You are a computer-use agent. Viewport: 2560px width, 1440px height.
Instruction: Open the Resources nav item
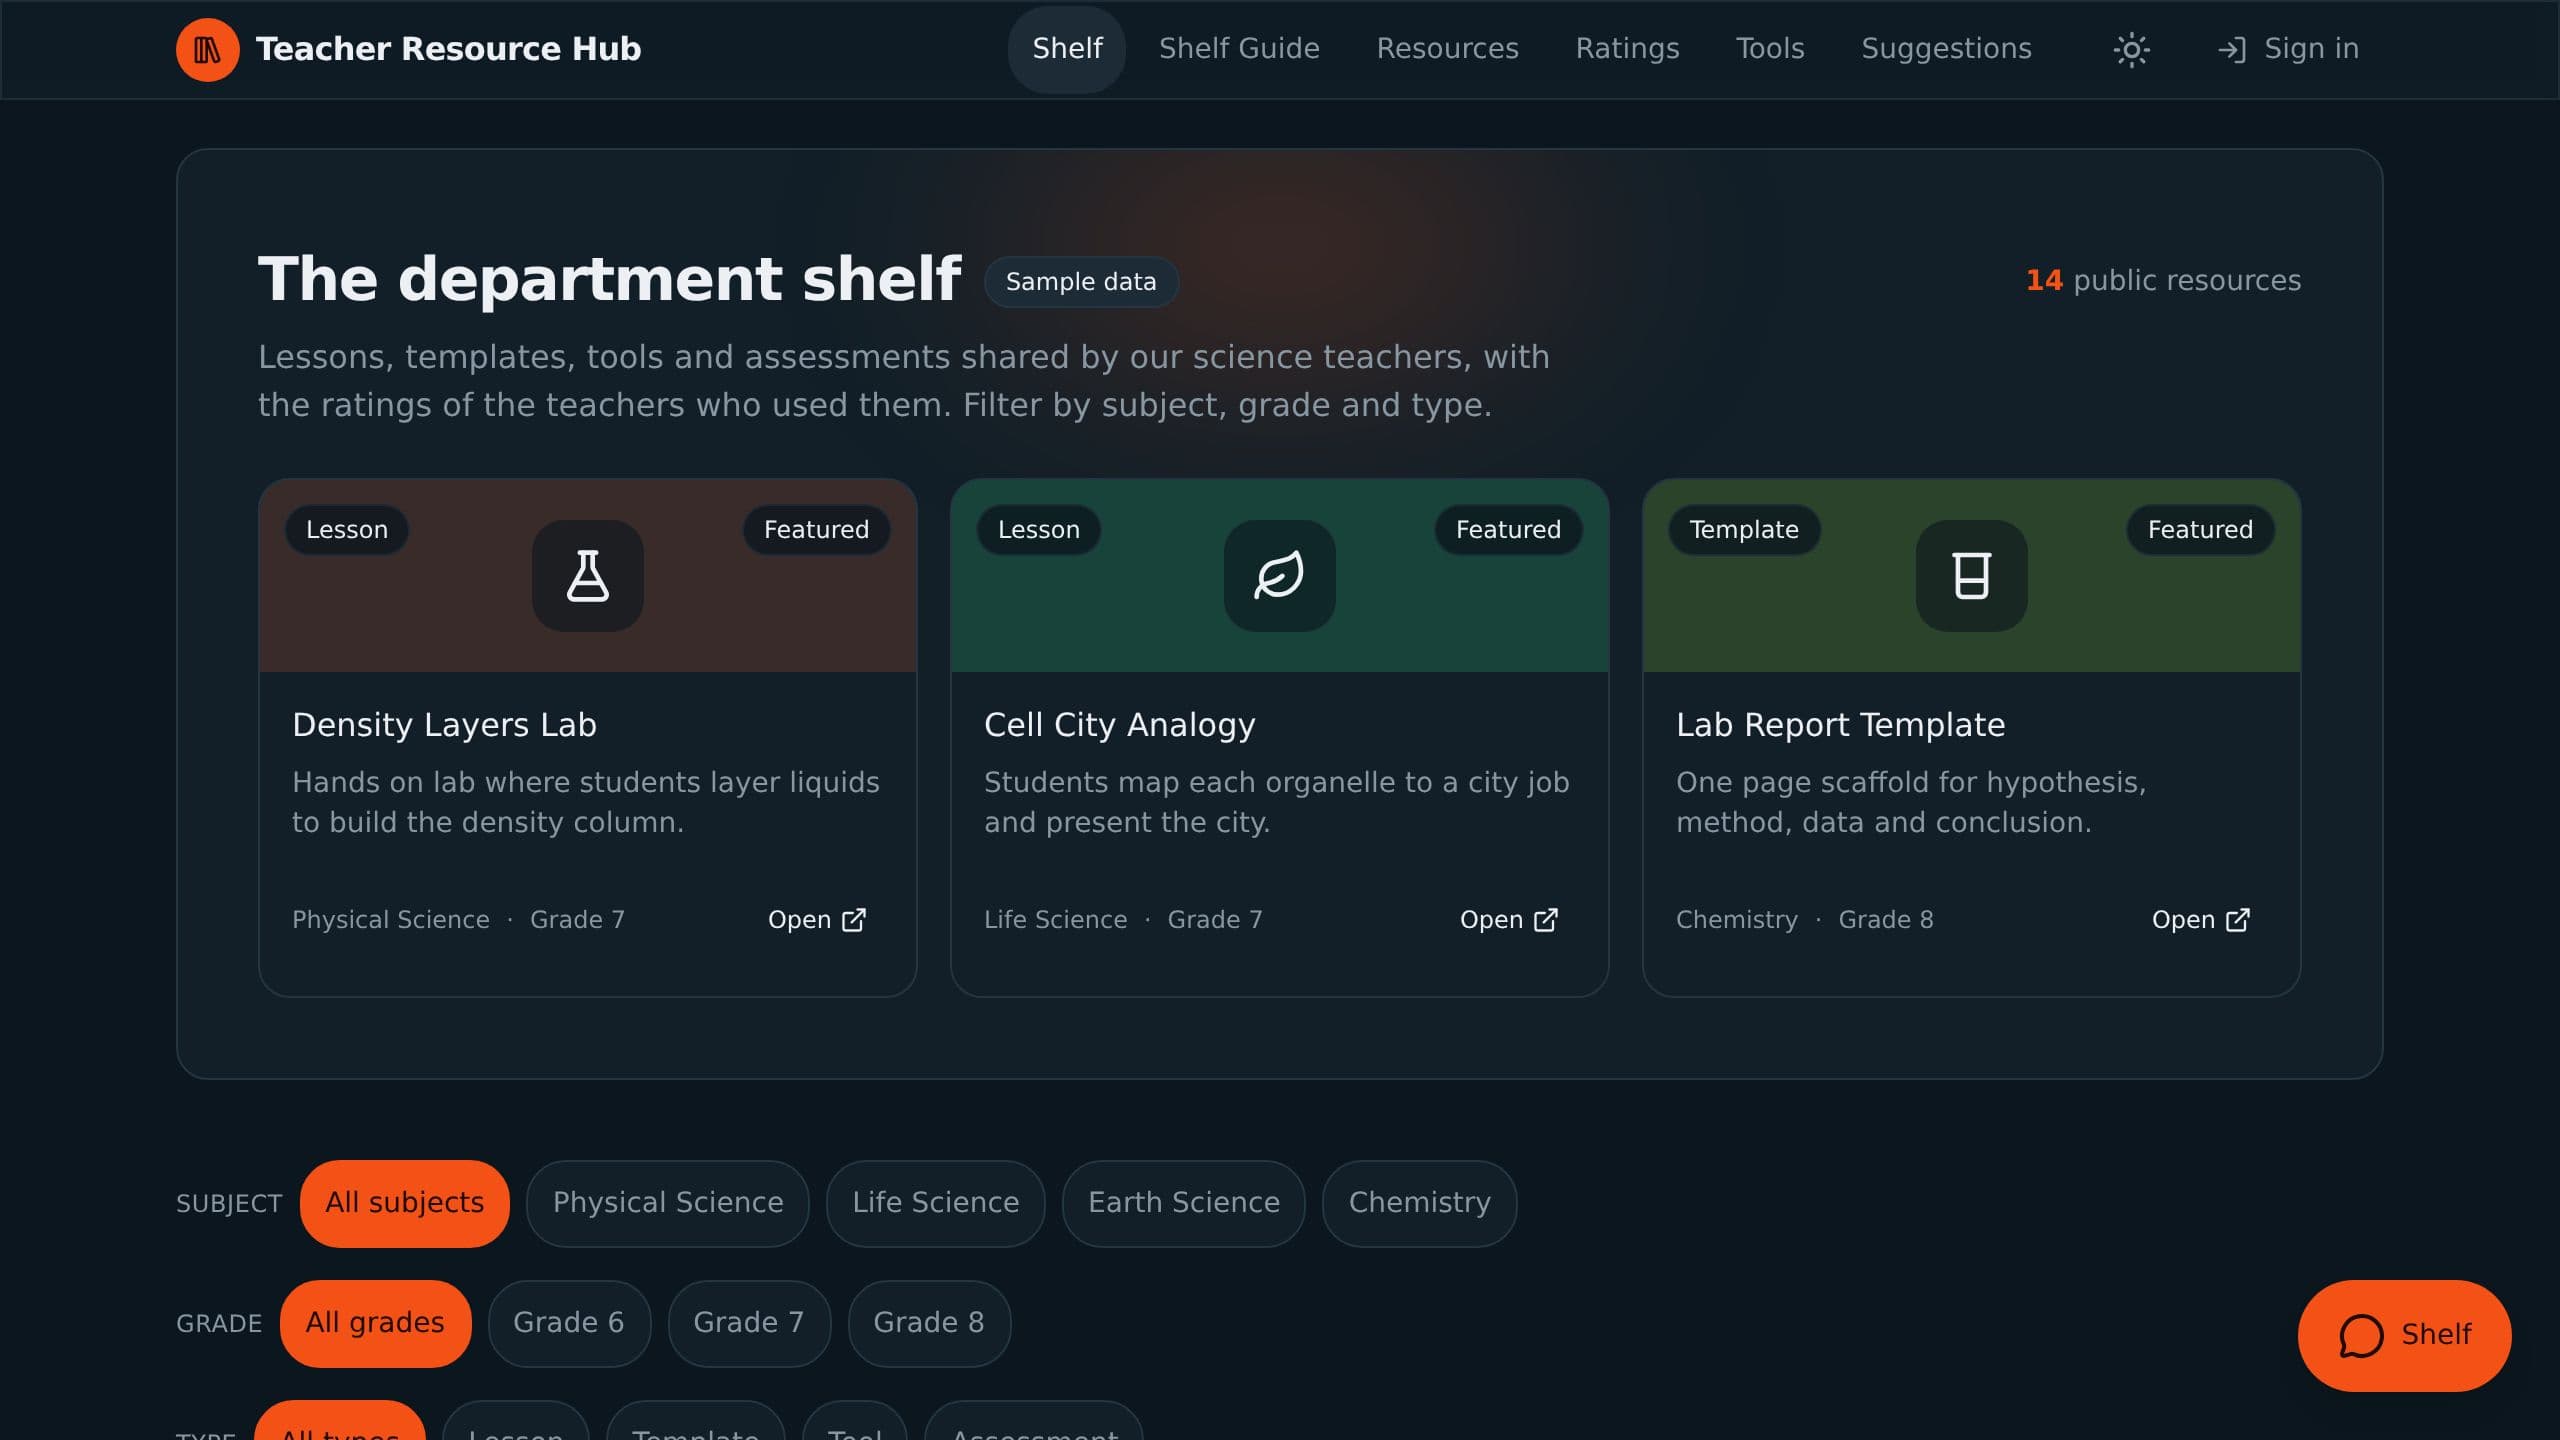pyautogui.click(x=1447, y=49)
